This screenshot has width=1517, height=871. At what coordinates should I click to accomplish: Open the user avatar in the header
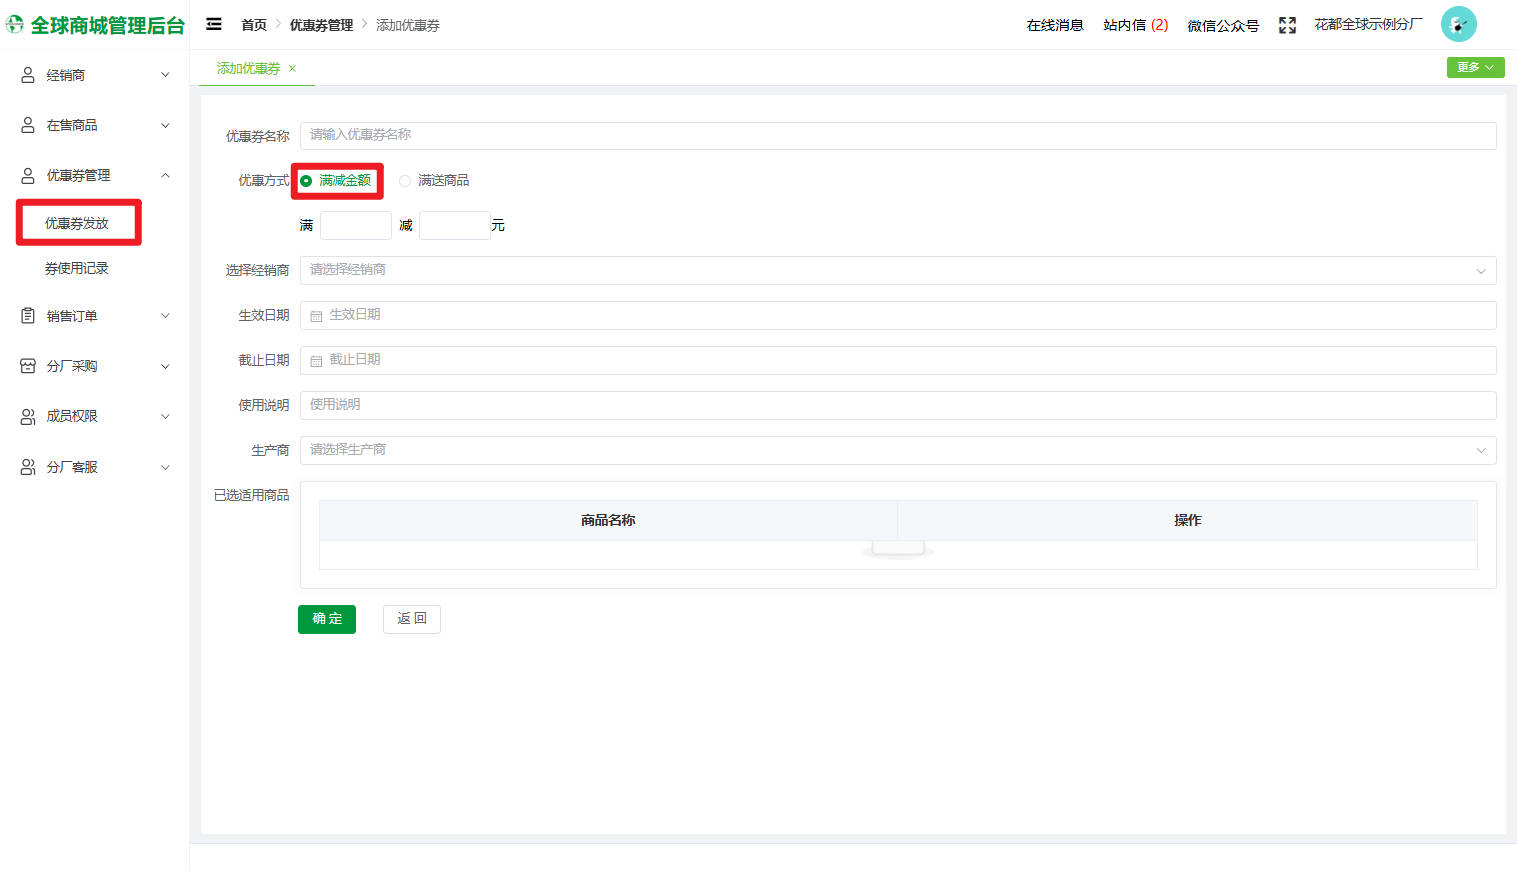(1458, 24)
